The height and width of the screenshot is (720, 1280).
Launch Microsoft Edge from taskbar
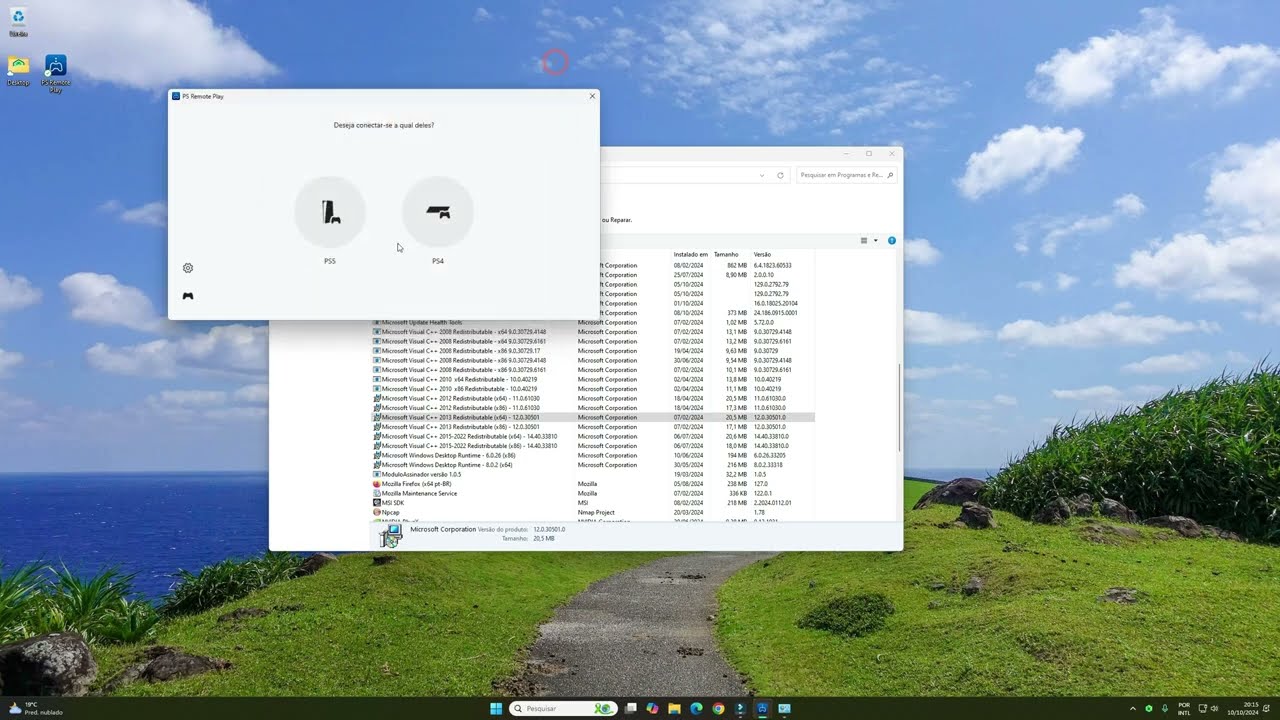click(696, 708)
